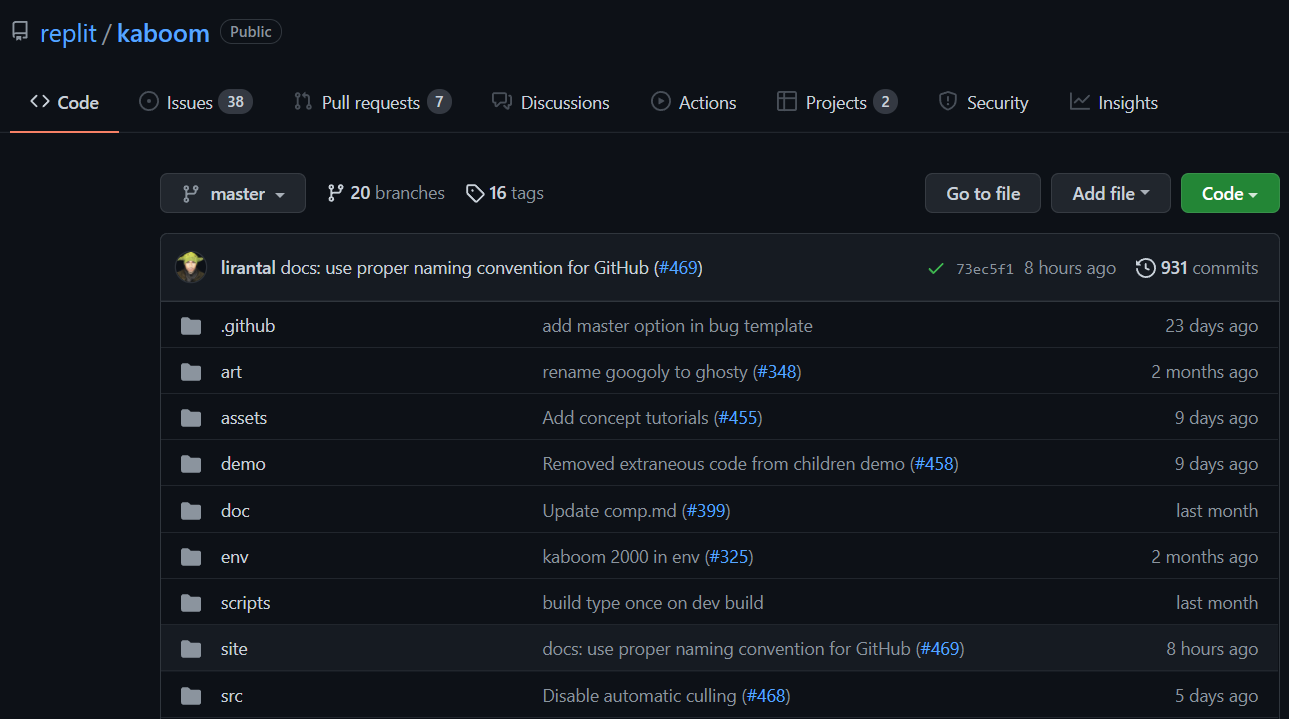Viewport: 1289px width, 719px height.
Task: Open pull request #399 link
Action: [x=706, y=511]
